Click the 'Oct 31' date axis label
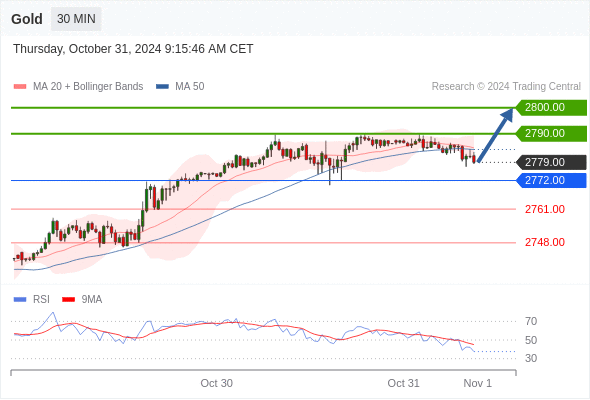The width and height of the screenshot is (590, 400). click(x=403, y=383)
